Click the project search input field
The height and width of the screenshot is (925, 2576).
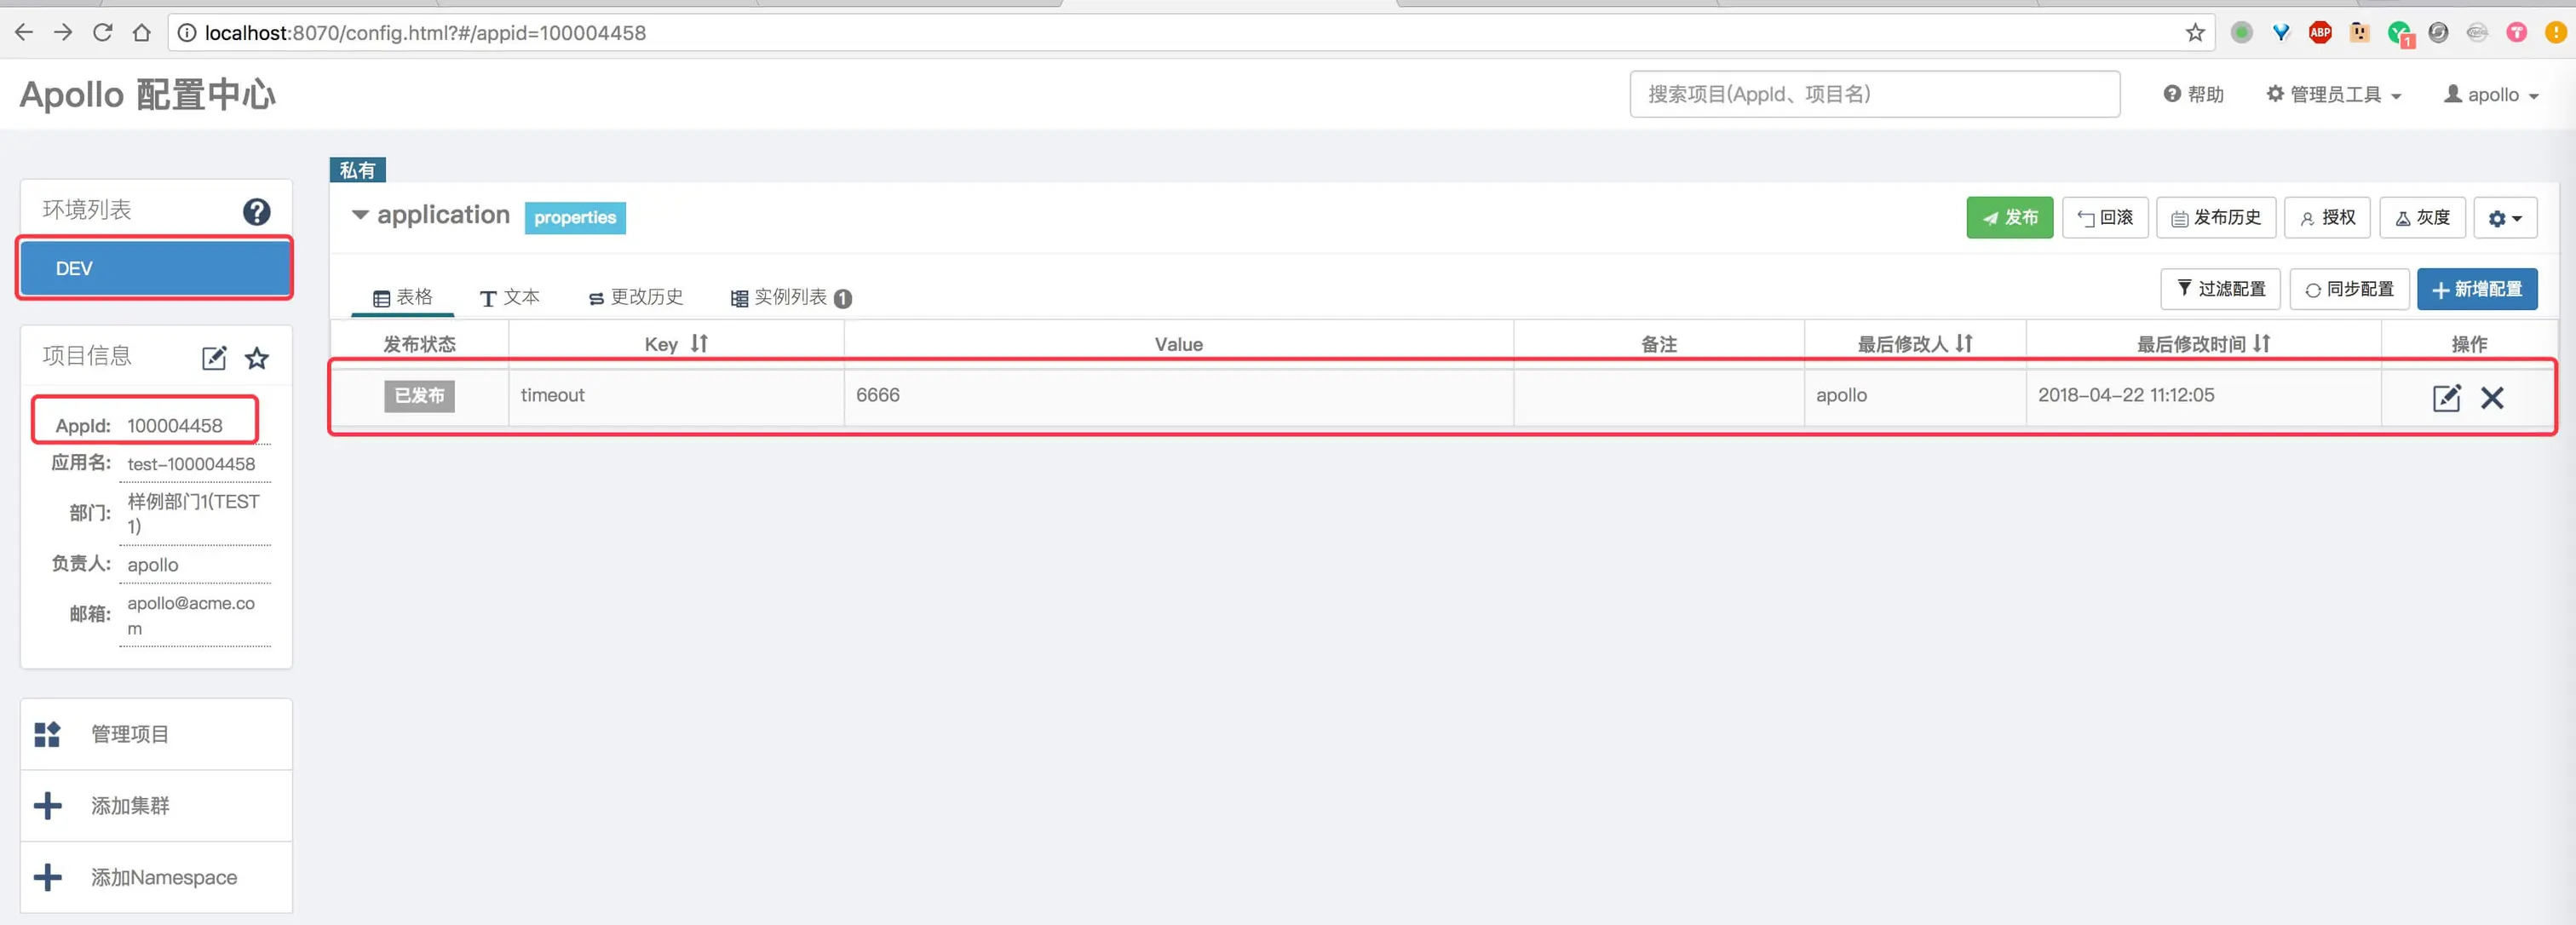click(x=1873, y=94)
